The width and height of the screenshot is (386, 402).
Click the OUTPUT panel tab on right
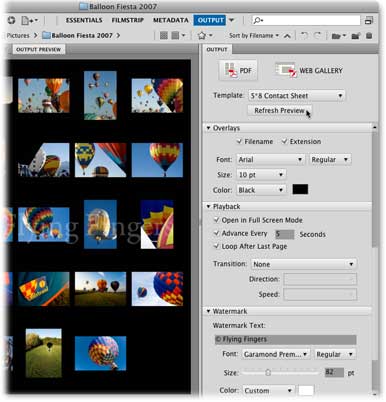(x=217, y=49)
